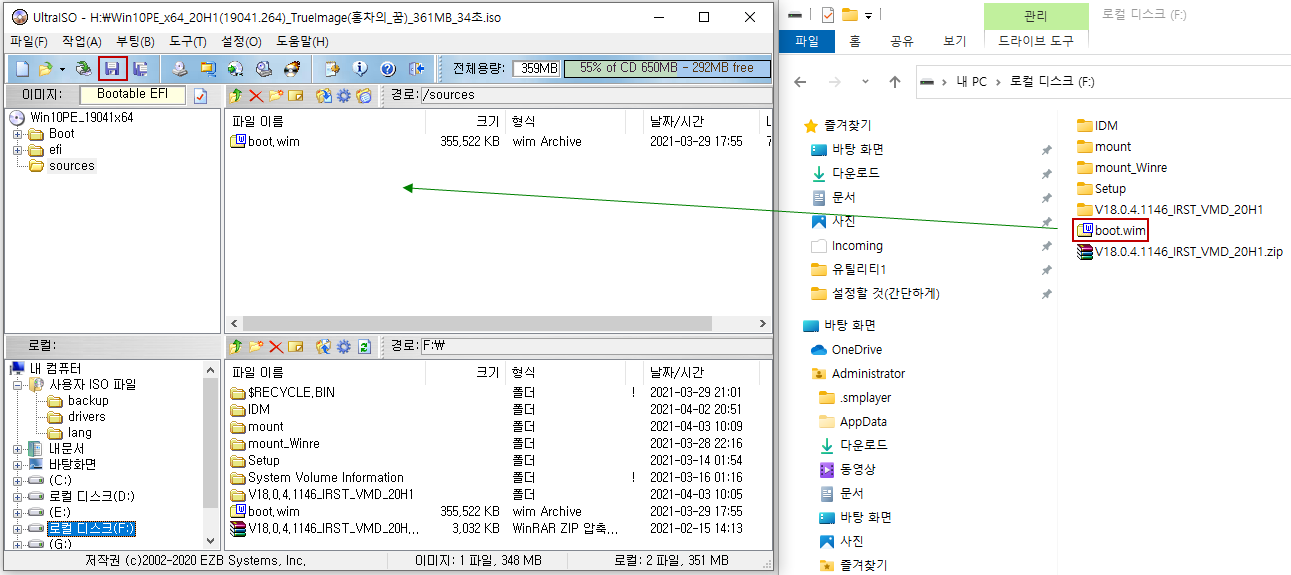This screenshot has height=575, width=1291.
Task: Click the Mount to virtual drive icon
Action: [264, 69]
